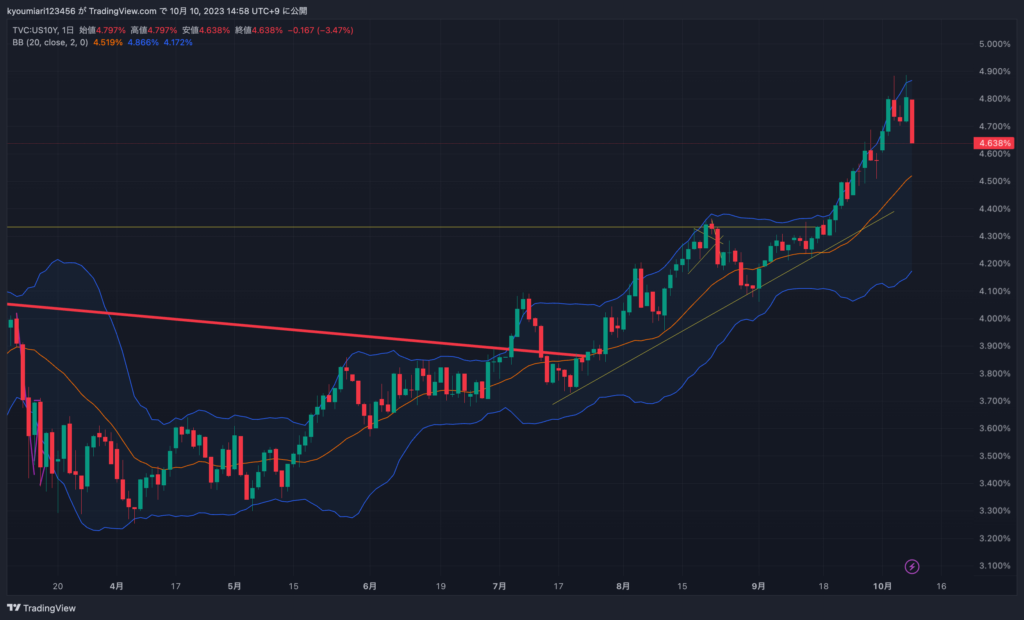Click the BB upper band value 4.866%
The height and width of the screenshot is (620, 1024).
pyautogui.click(x=143, y=42)
